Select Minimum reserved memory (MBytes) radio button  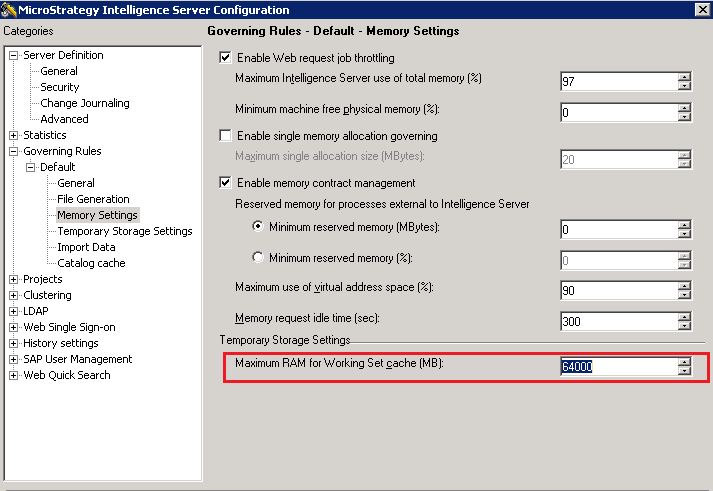tap(258, 227)
